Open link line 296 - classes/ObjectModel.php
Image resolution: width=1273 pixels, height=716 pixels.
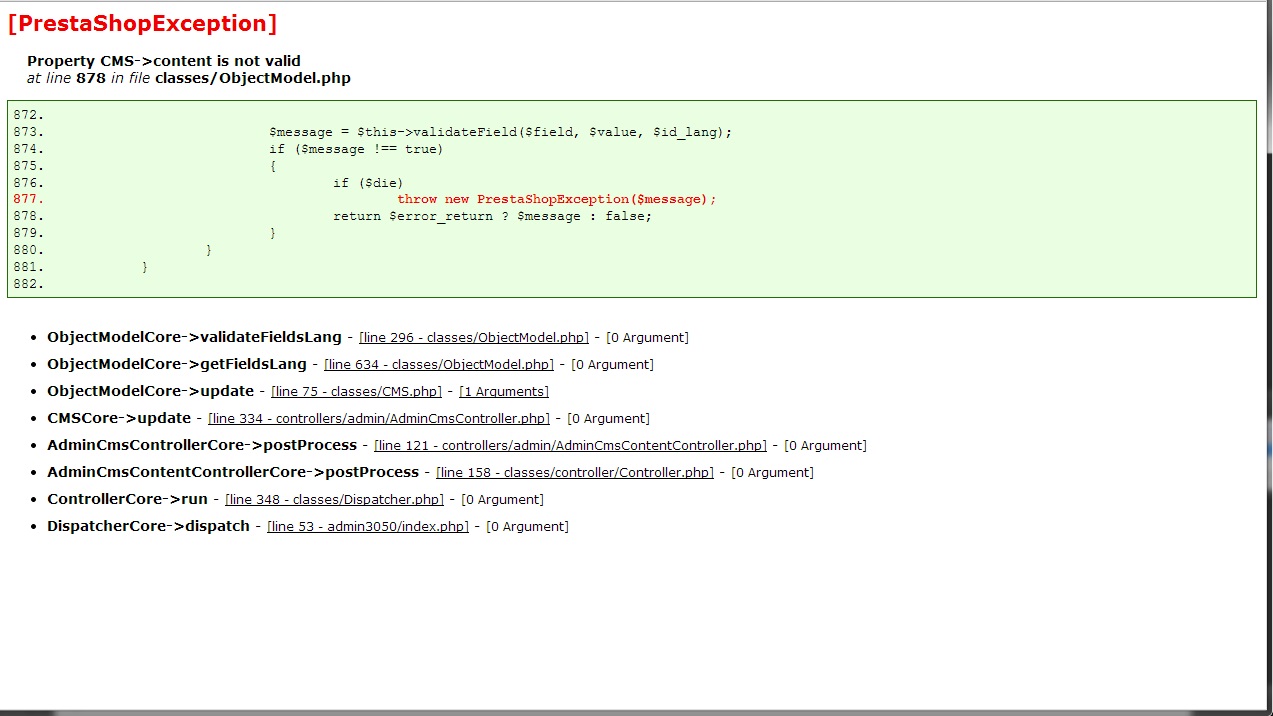tap(474, 338)
